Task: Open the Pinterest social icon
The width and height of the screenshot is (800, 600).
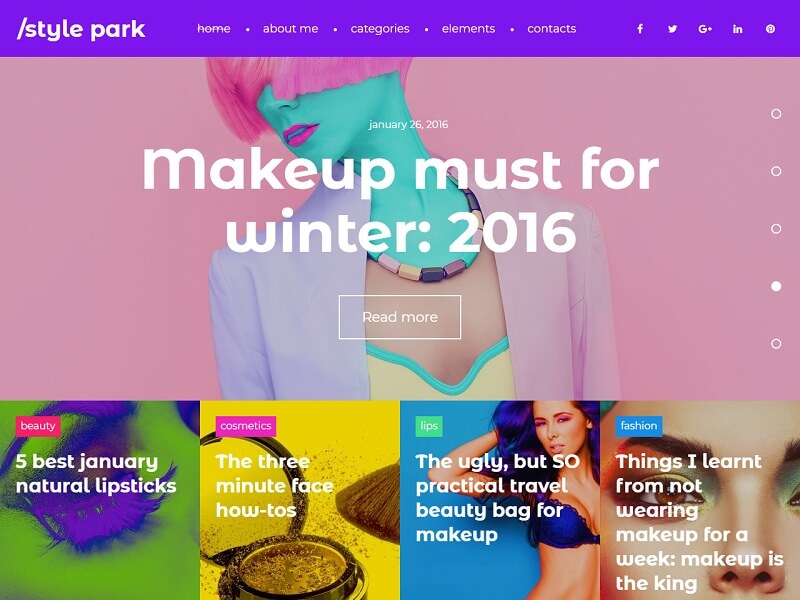Action: pos(770,29)
